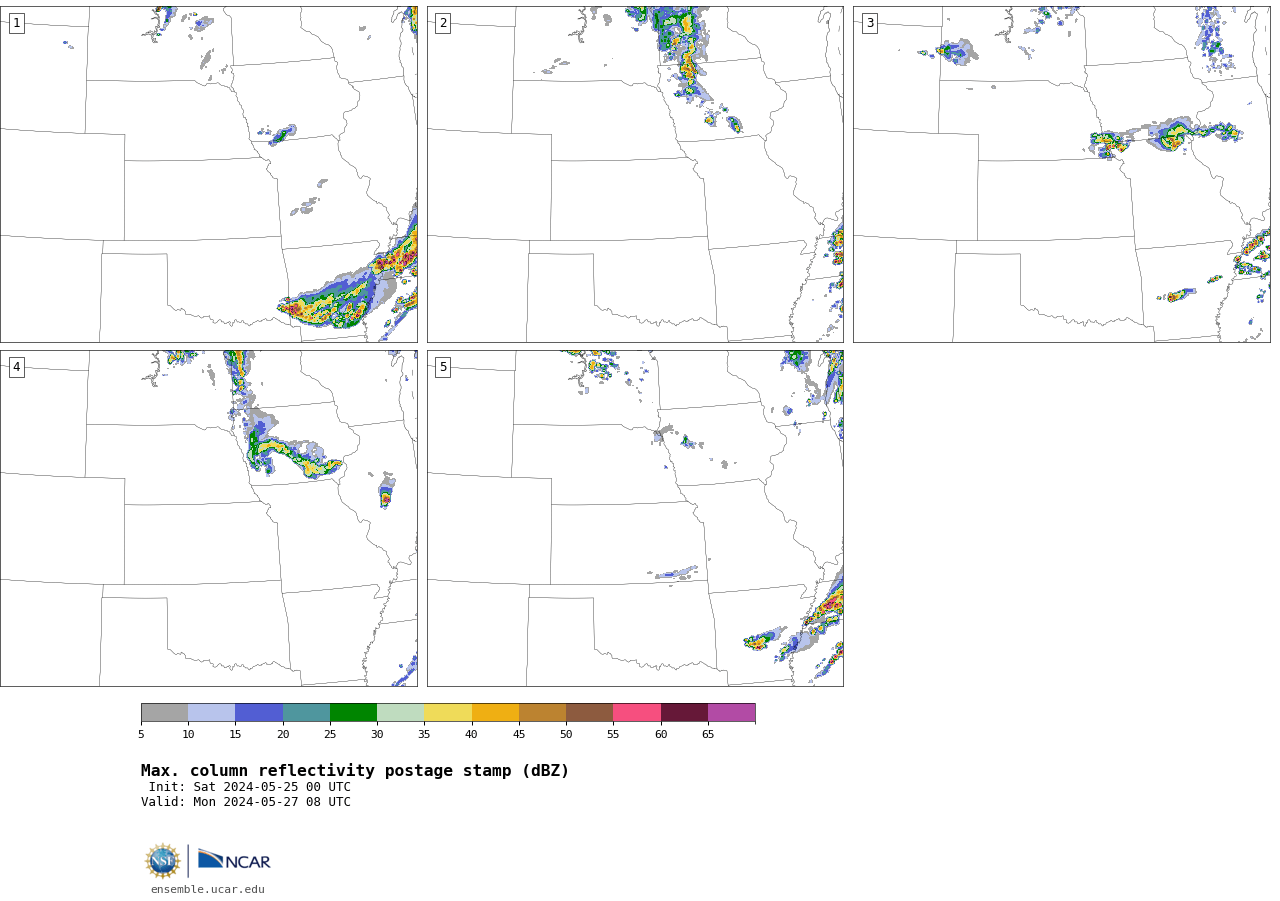Click the light blue 10-15 dBZ swatch
Viewport: 1280px width, 901px height.
click(212, 713)
